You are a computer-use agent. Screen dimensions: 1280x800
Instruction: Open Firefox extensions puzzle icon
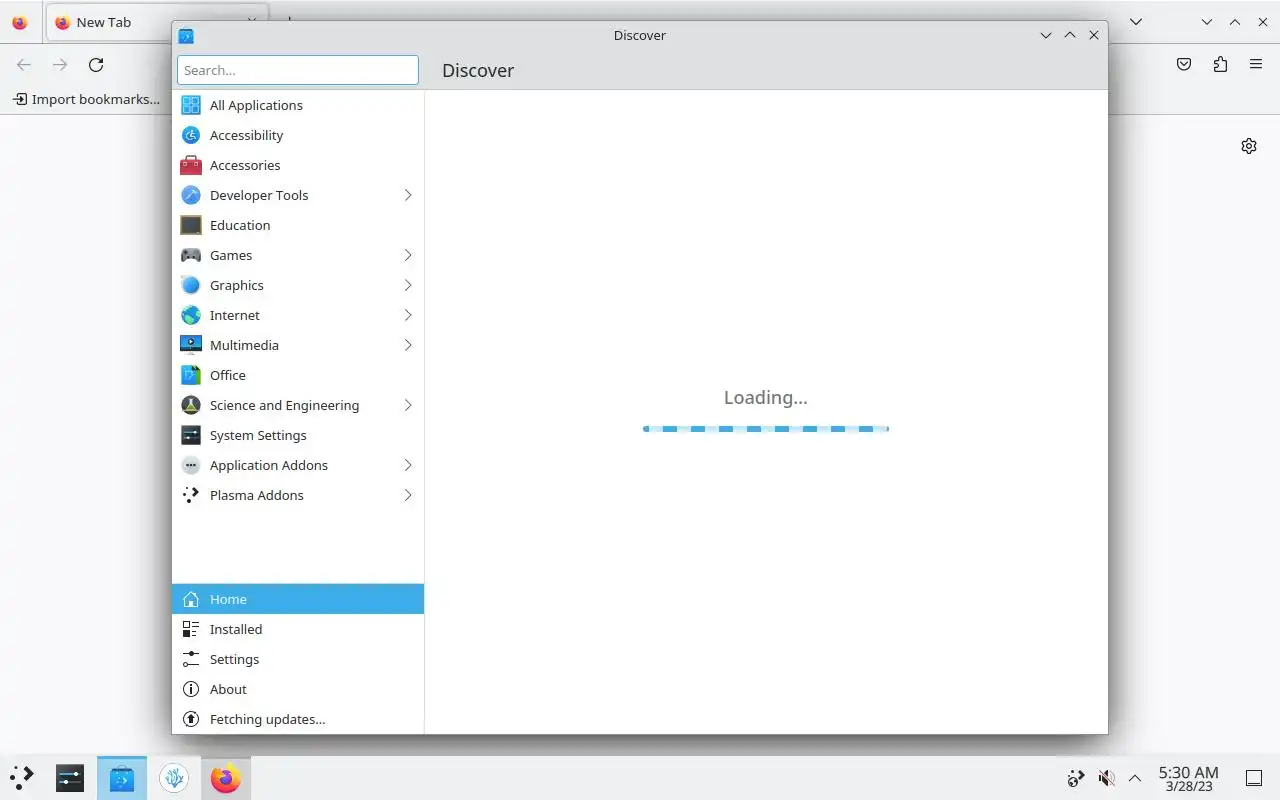[x=1220, y=65]
